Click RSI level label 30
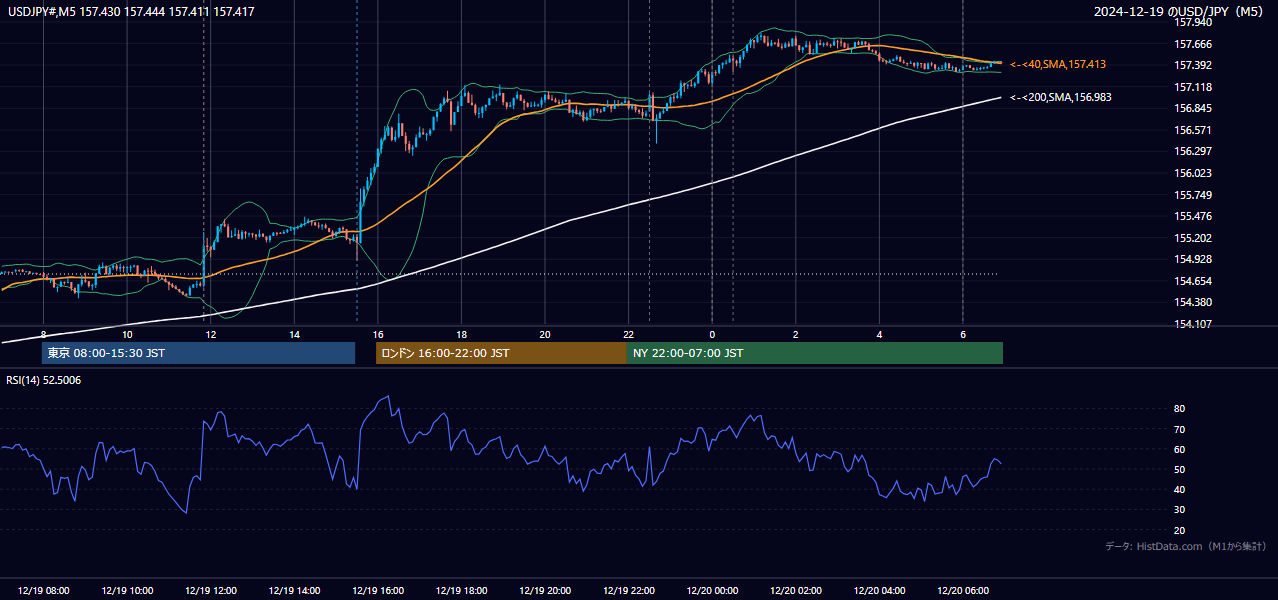The image size is (1278, 600). tap(1180, 510)
